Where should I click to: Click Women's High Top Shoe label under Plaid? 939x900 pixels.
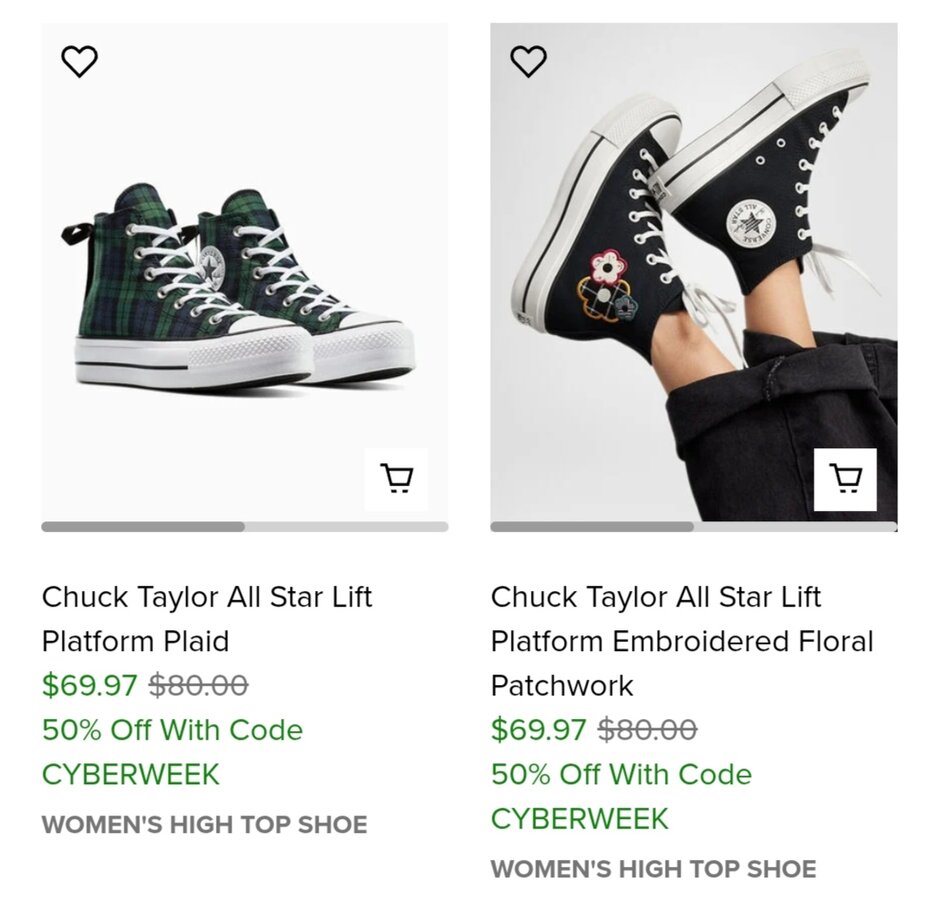(x=204, y=825)
